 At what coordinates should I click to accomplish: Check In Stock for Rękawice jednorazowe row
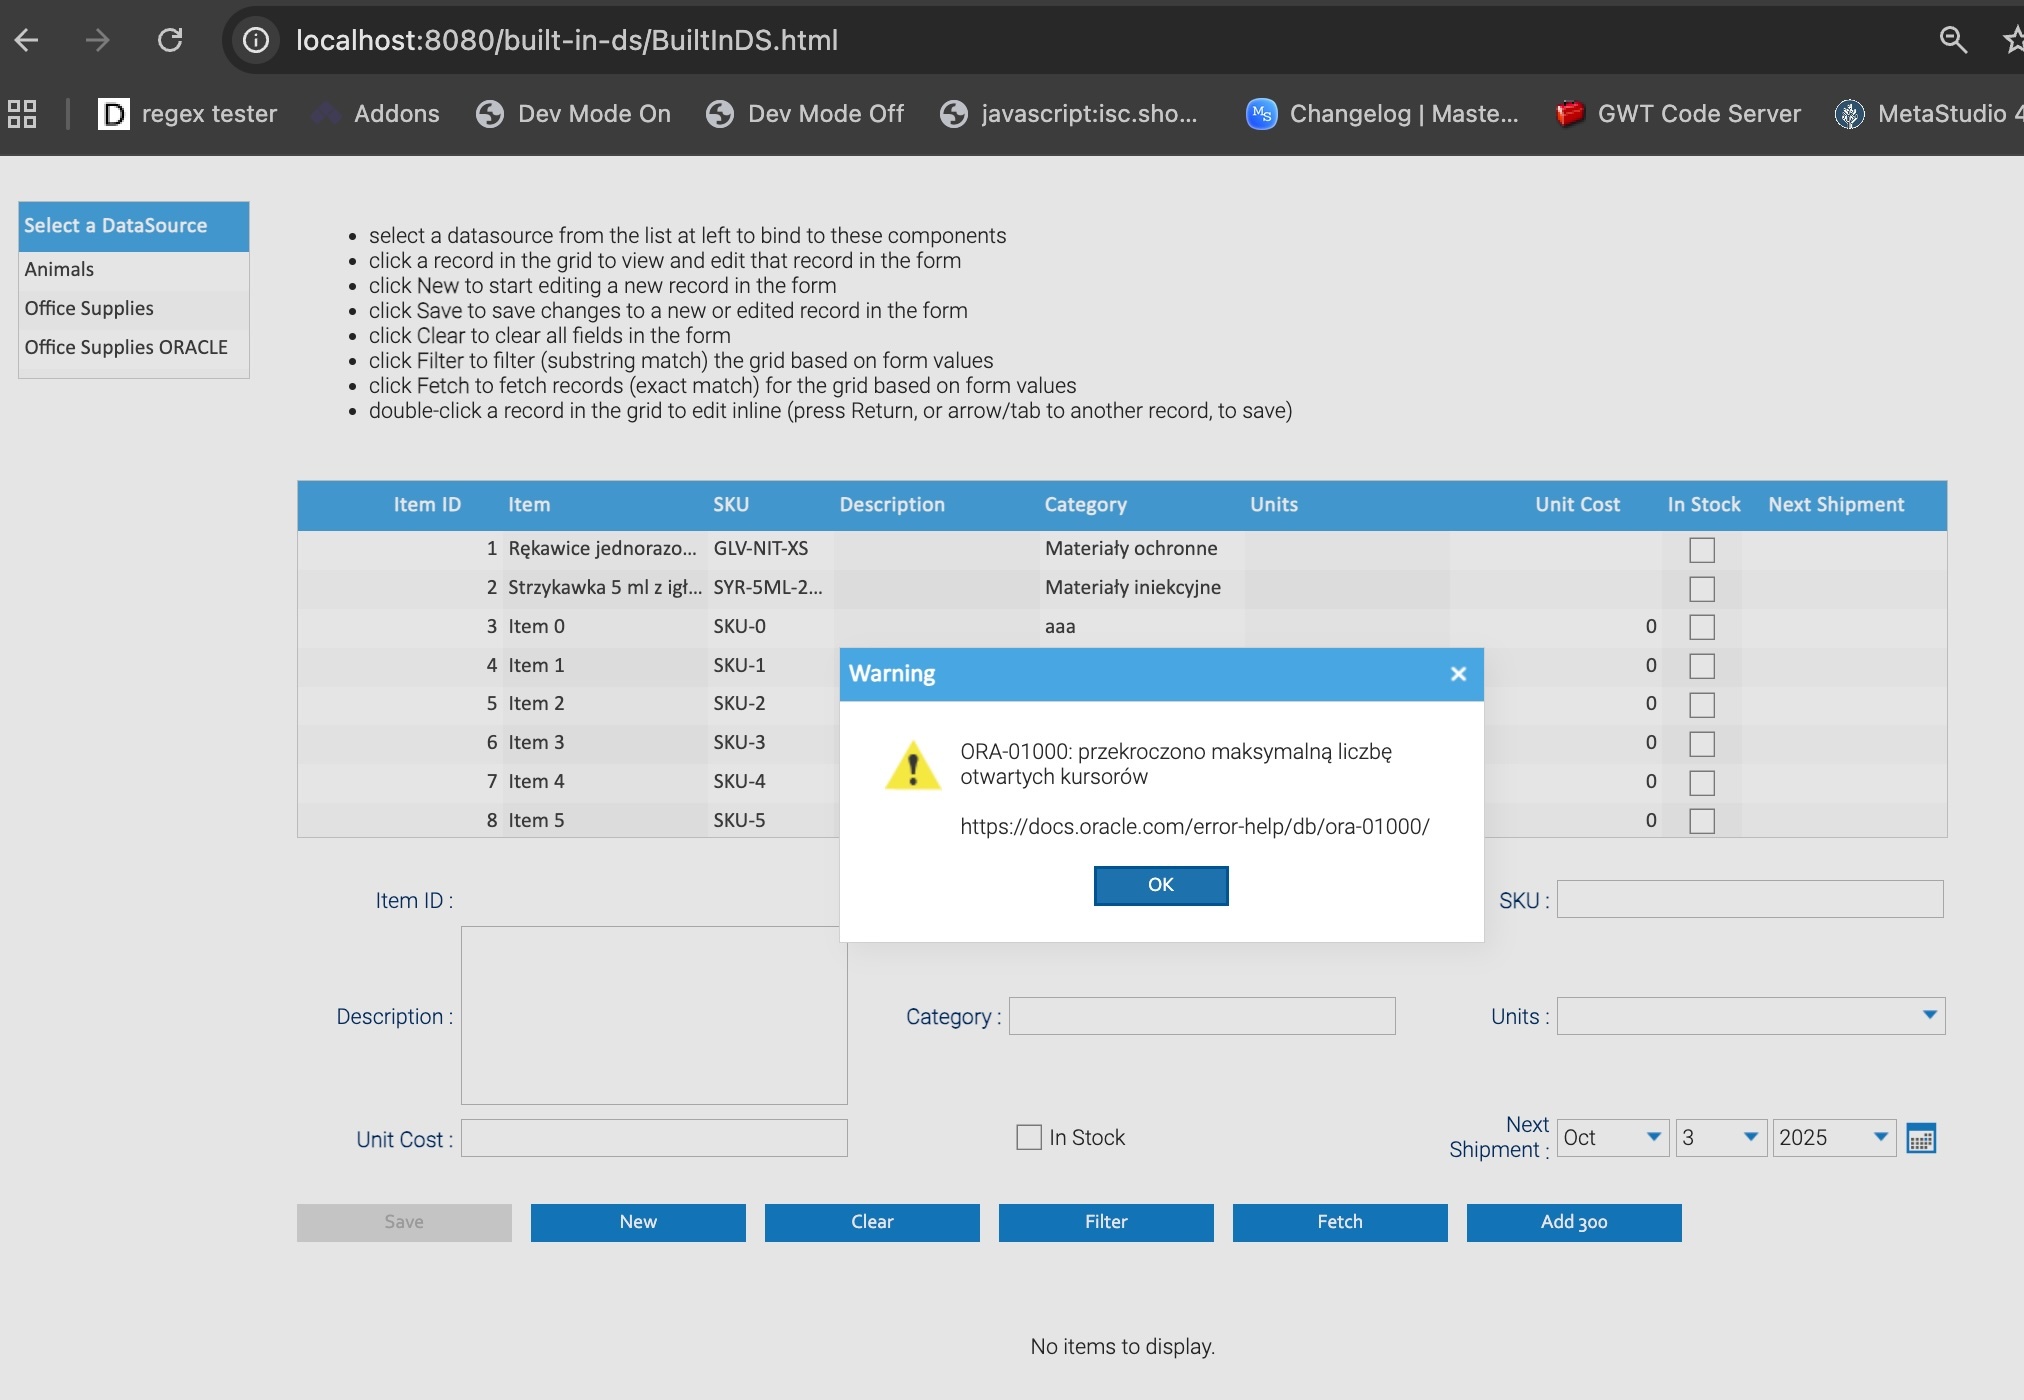[1701, 550]
